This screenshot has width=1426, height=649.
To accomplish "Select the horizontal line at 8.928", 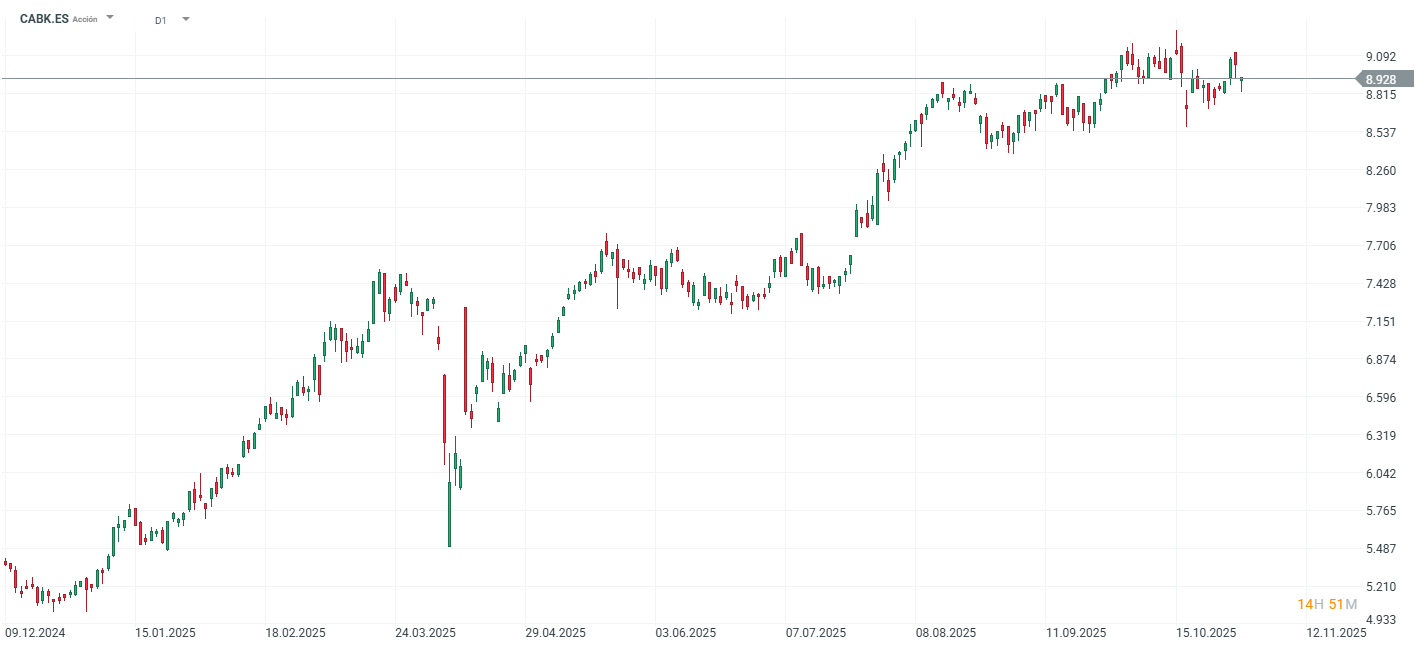I will point(700,76).
